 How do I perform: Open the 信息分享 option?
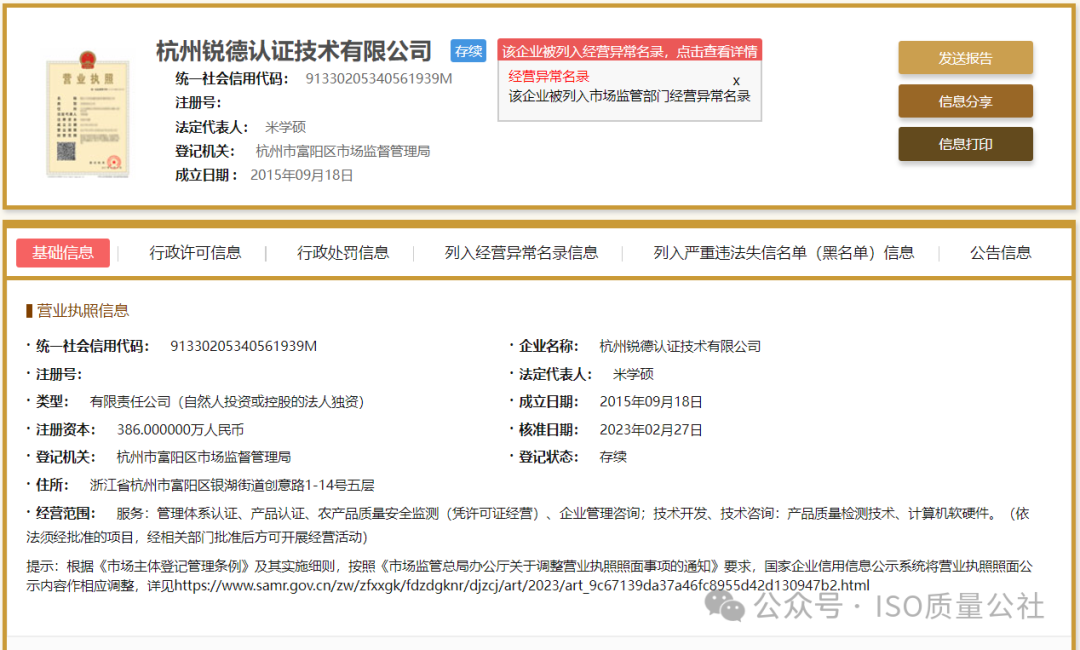(x=964, y=101)
